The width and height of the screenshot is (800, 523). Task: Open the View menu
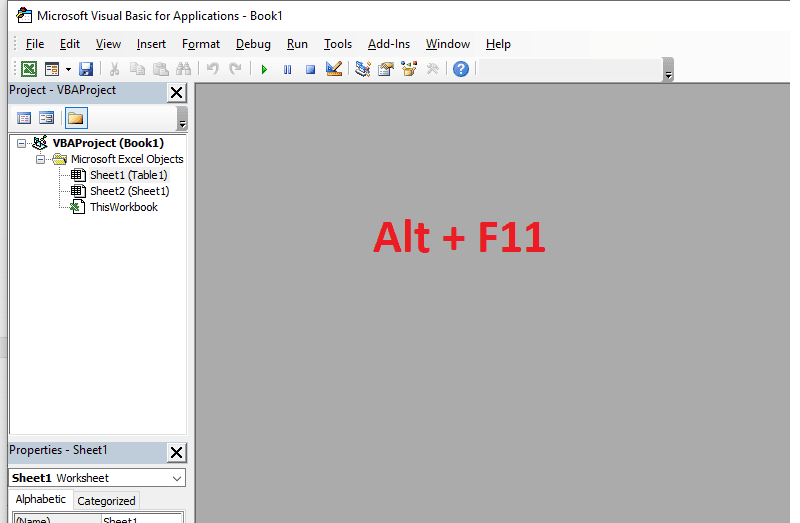108,44
